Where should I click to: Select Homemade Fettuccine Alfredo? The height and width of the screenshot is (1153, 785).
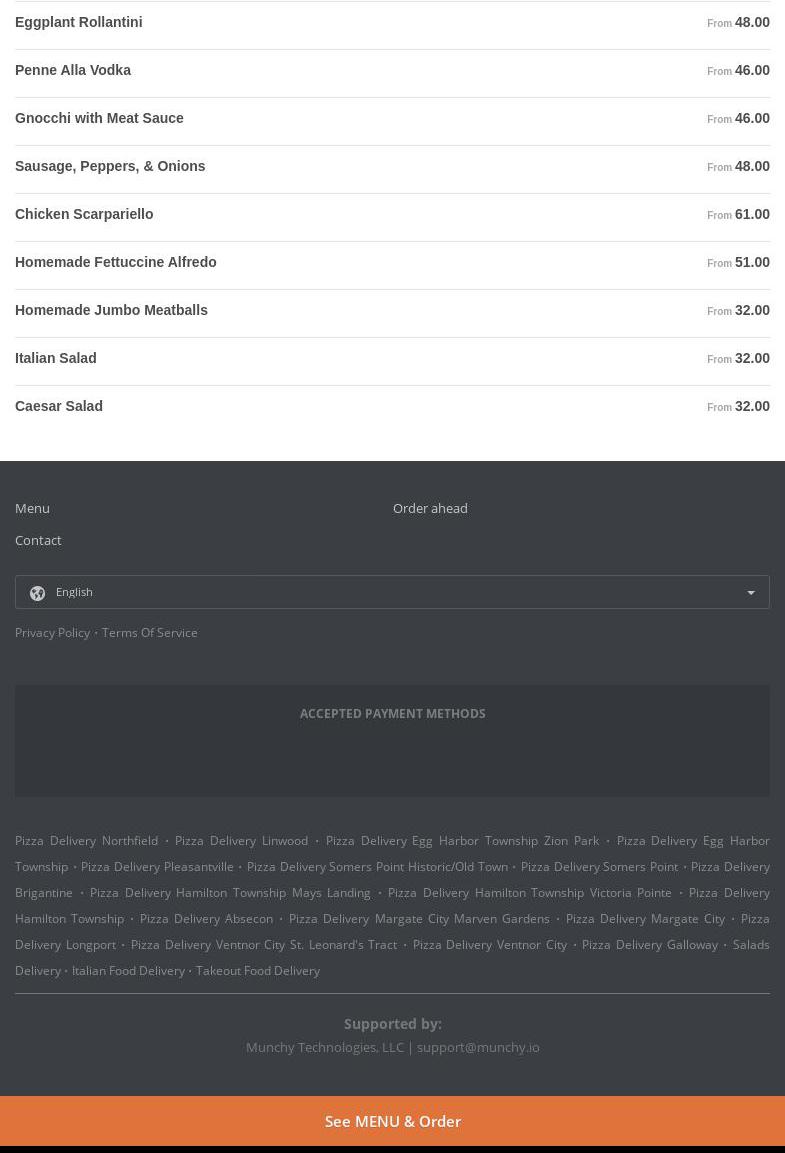pyautogui.click(x=115, y=262)
